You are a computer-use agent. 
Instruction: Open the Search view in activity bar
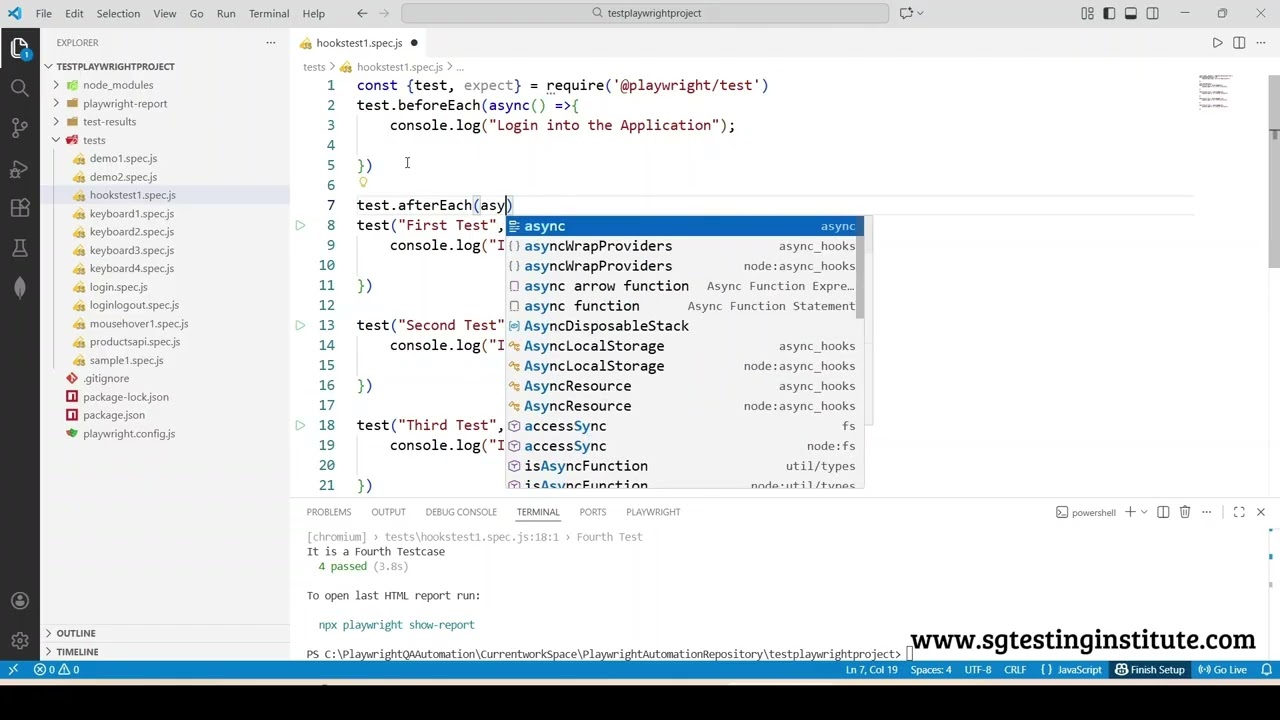point(20,88)
